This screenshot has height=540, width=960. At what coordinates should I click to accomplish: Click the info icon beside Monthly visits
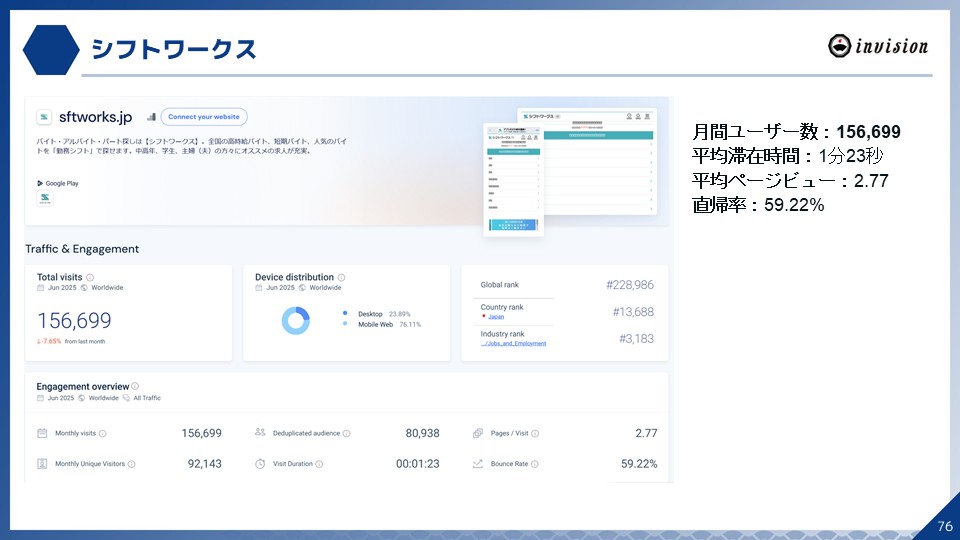click(x=103, y=433)
